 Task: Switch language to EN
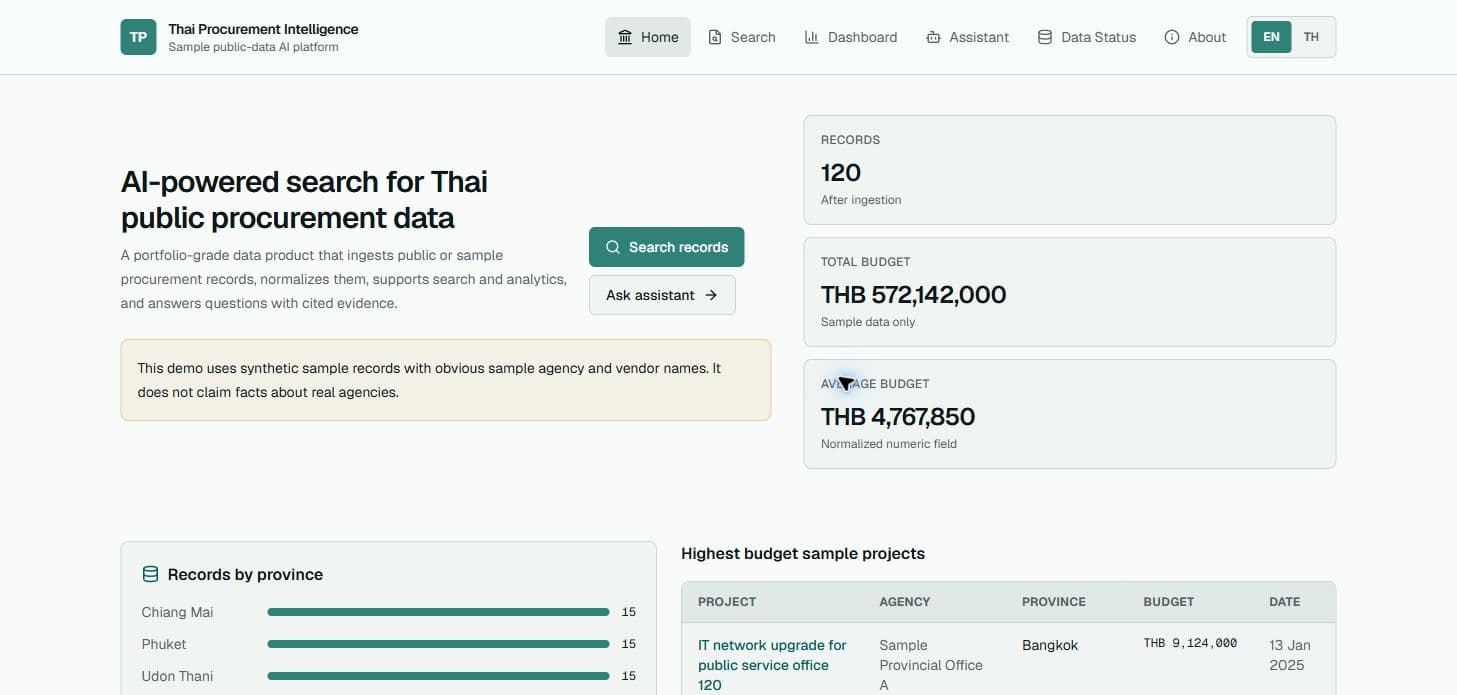pos(1271,37)
